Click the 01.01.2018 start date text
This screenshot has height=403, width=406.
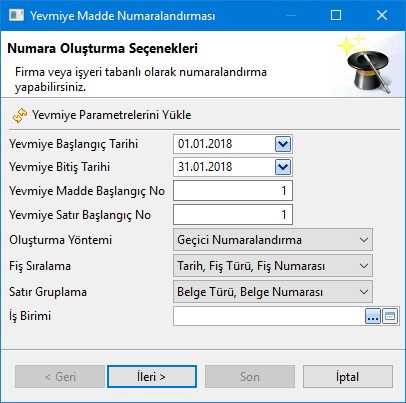coord(205,144)
